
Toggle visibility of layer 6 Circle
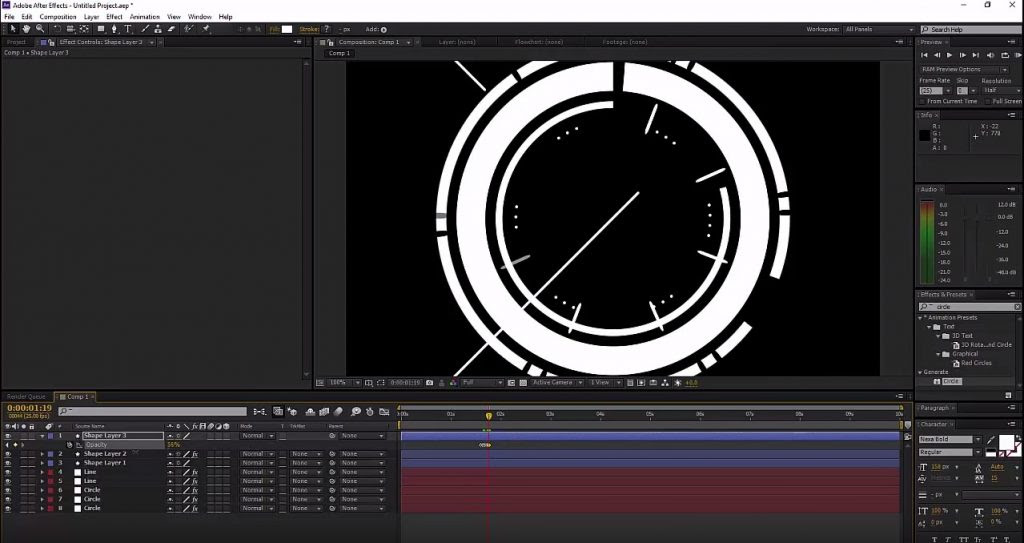(x=8, y=491)
